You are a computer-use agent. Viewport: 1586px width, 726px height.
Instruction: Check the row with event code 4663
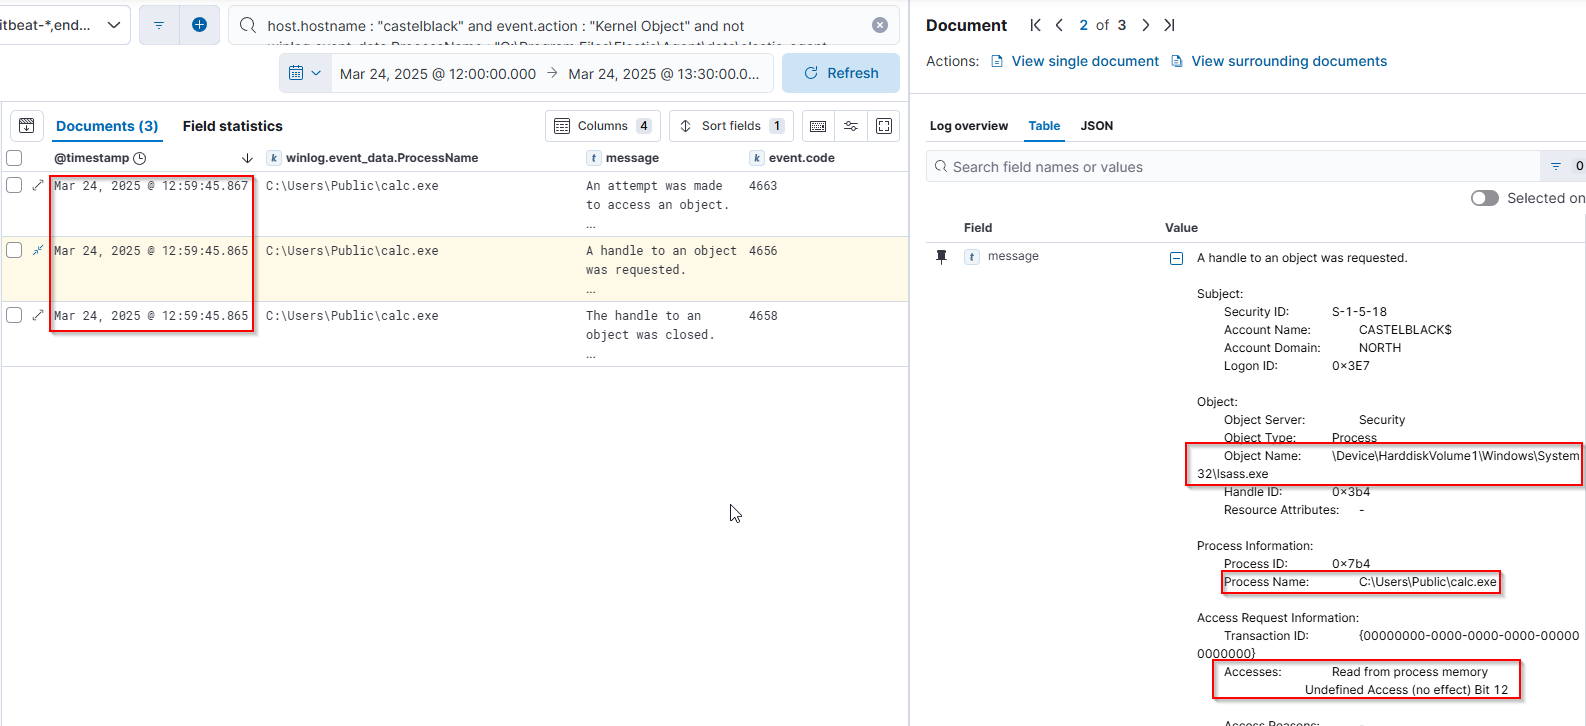point(14,185)
